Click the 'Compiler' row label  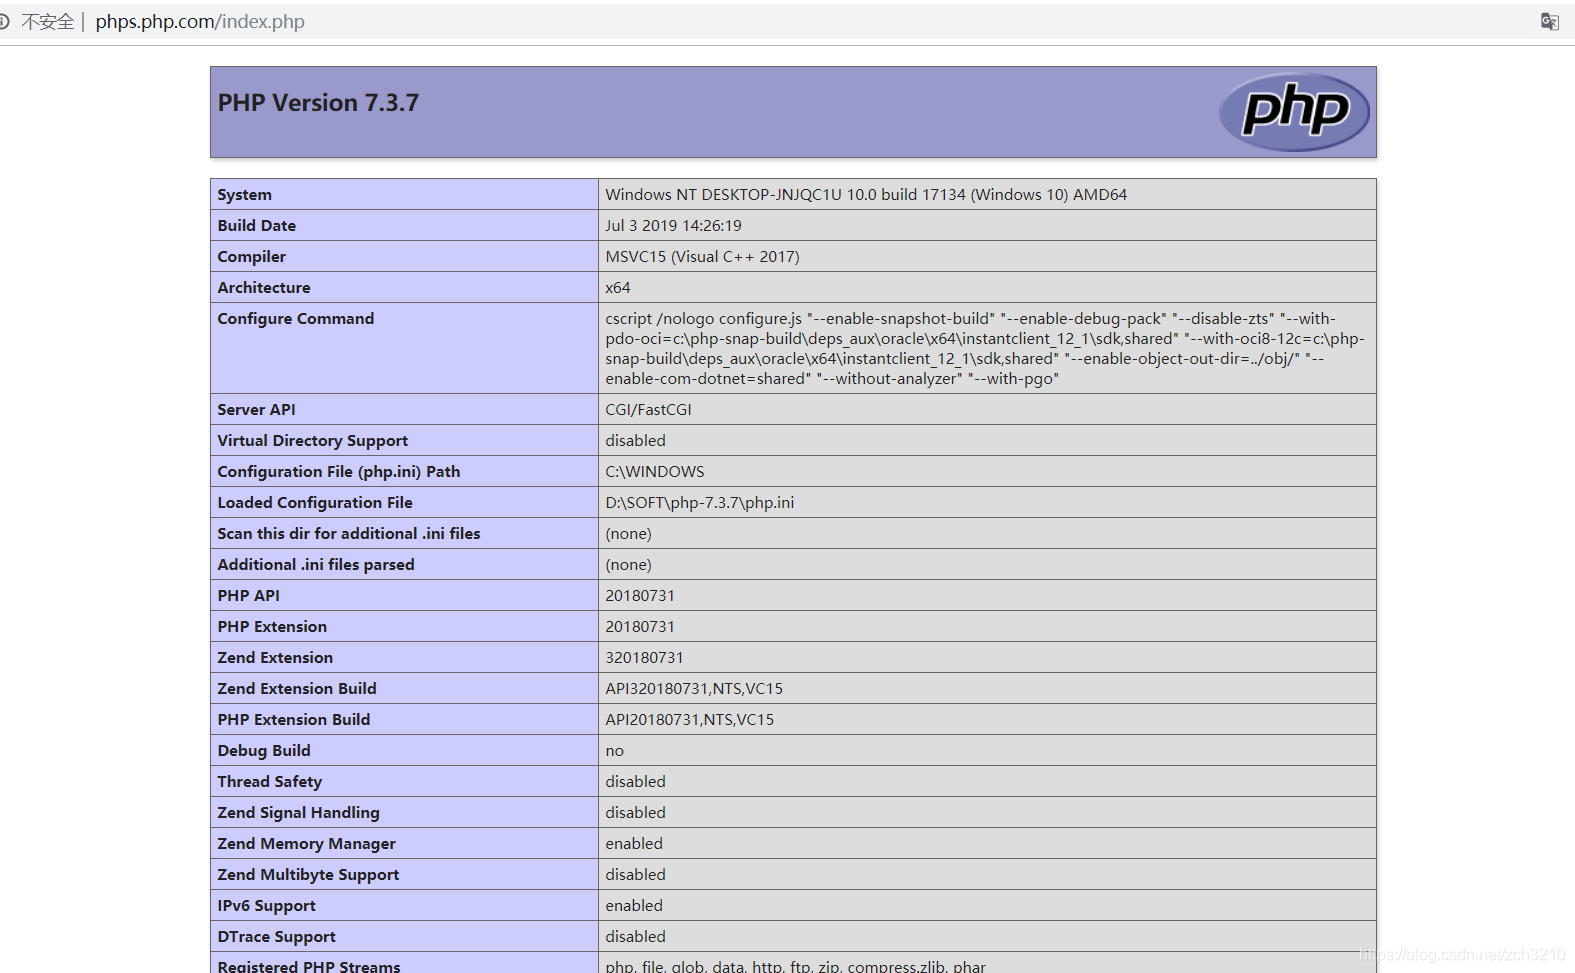click(251, 256)
